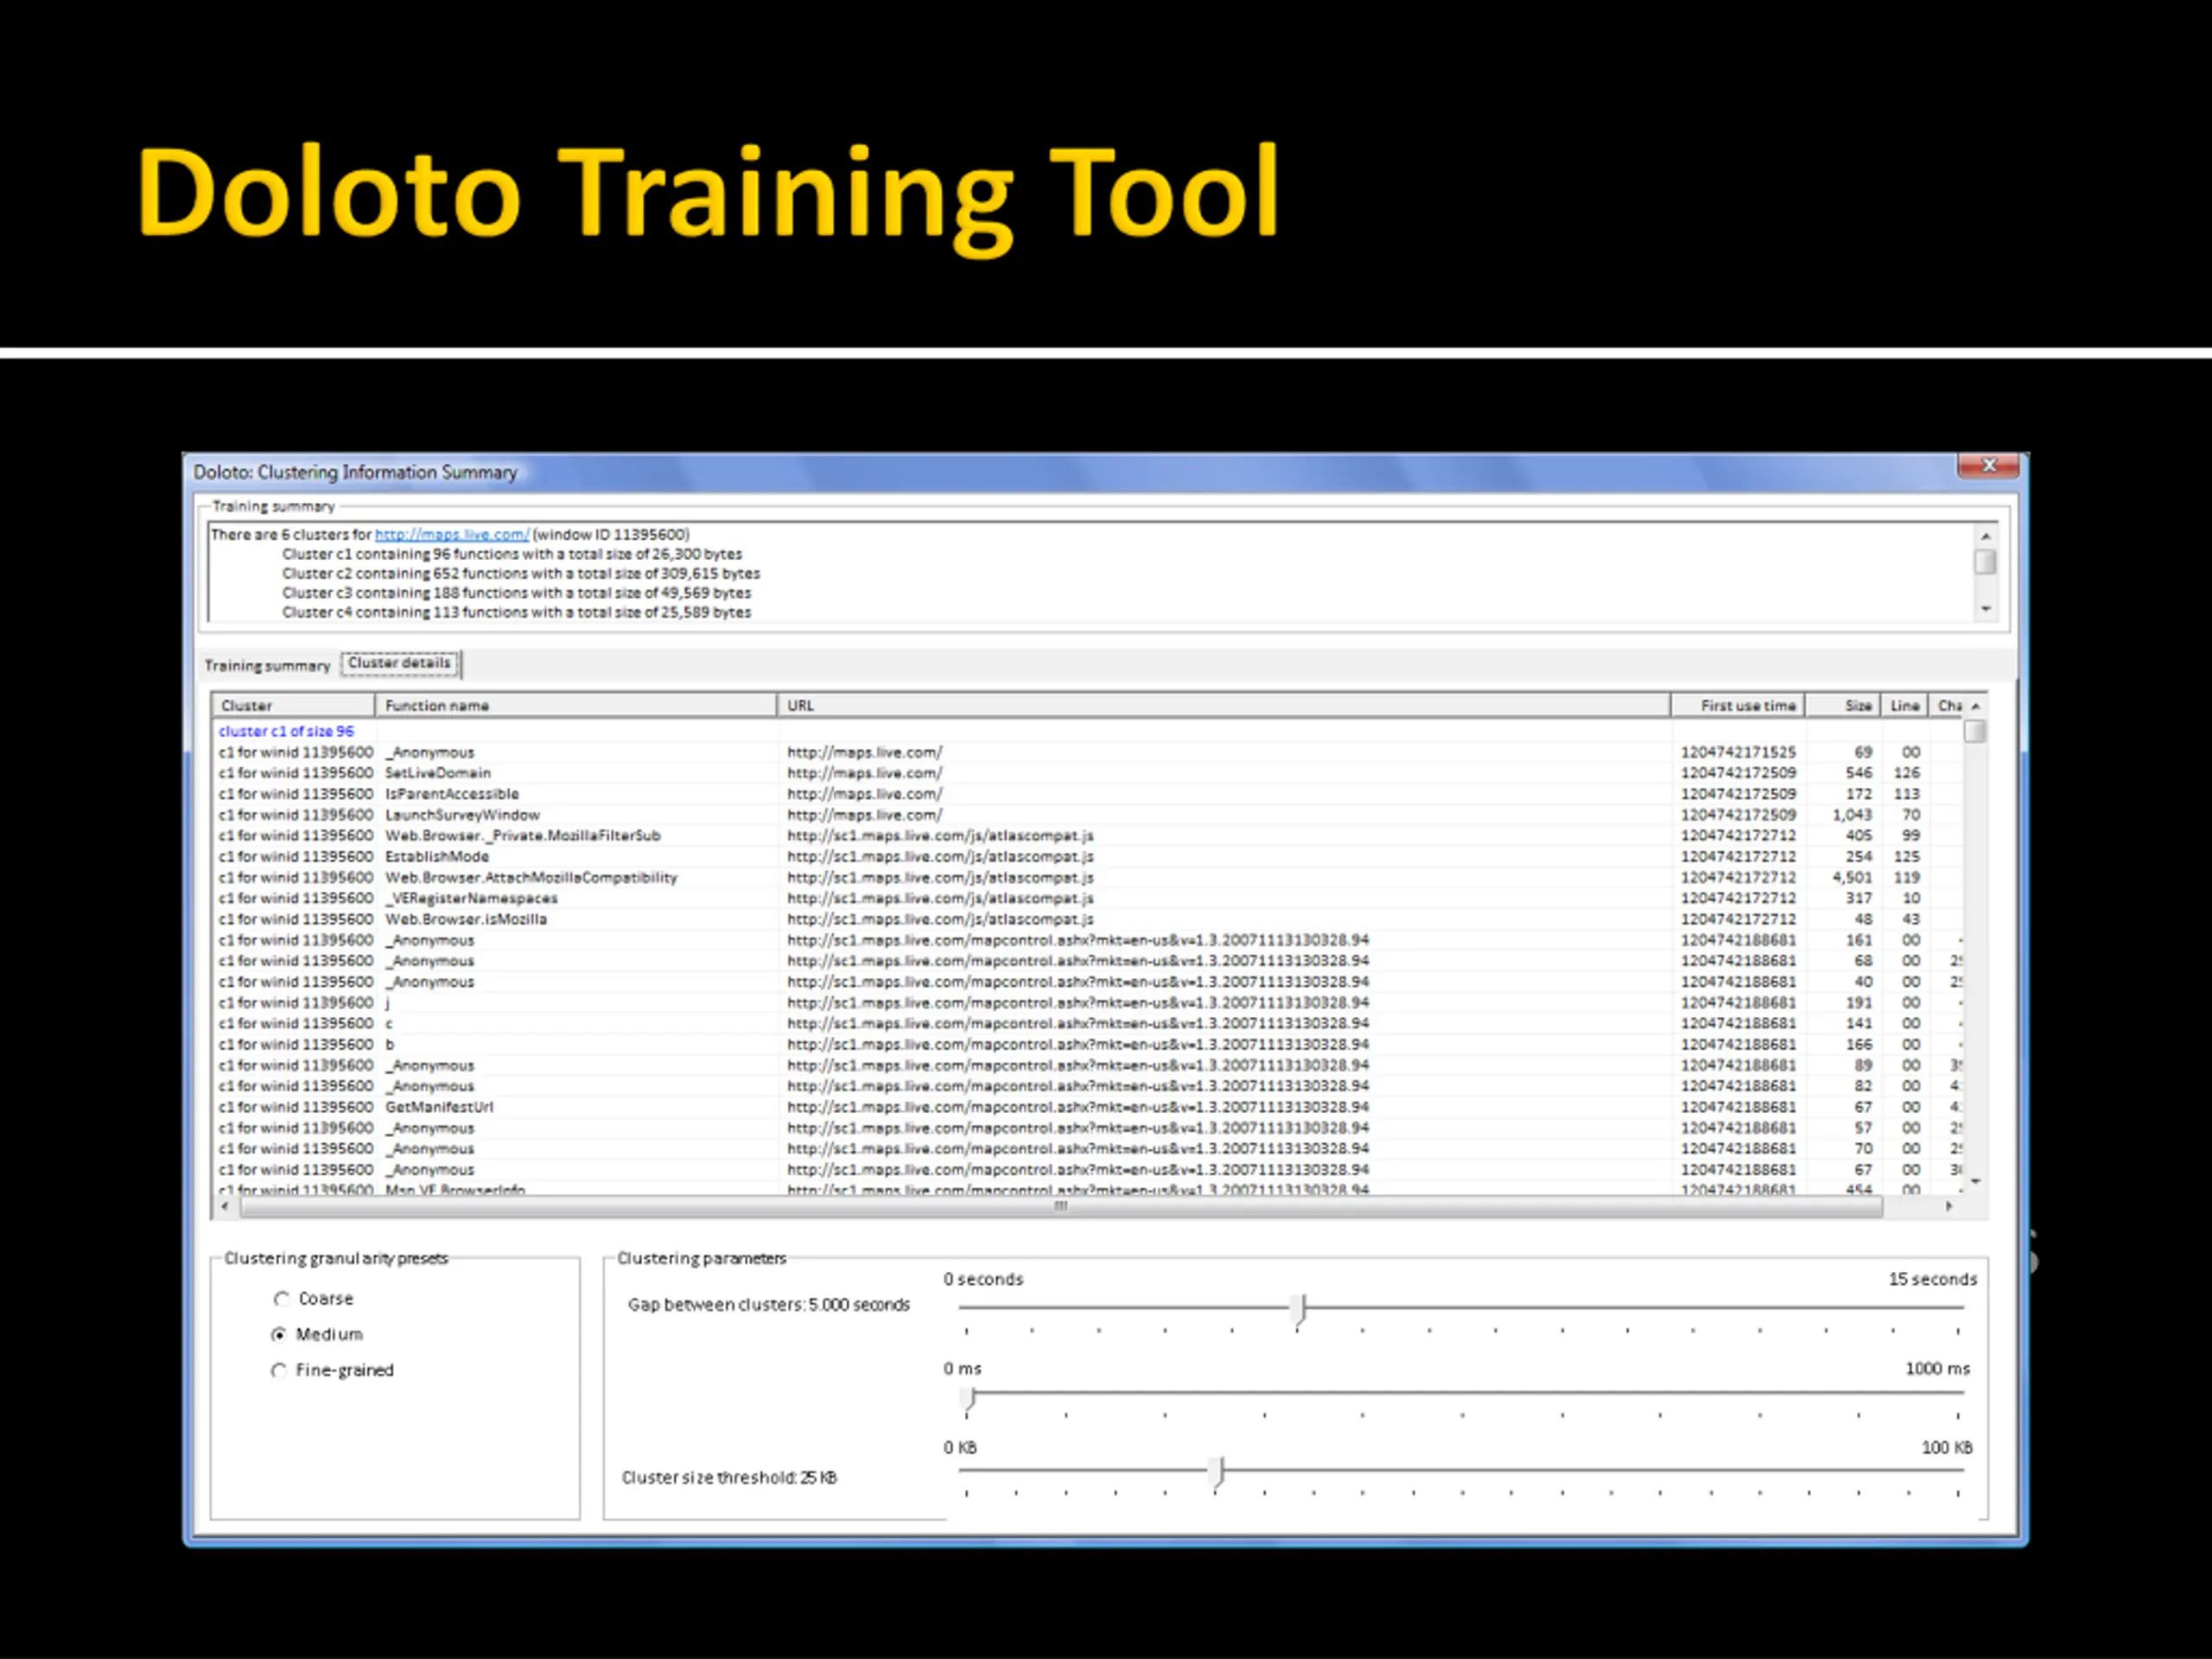The height and width of the screenshot is (1659, 2212).
Task: Click the cluster table horizontal scroll left arrow
Action: click(225, 1206)
